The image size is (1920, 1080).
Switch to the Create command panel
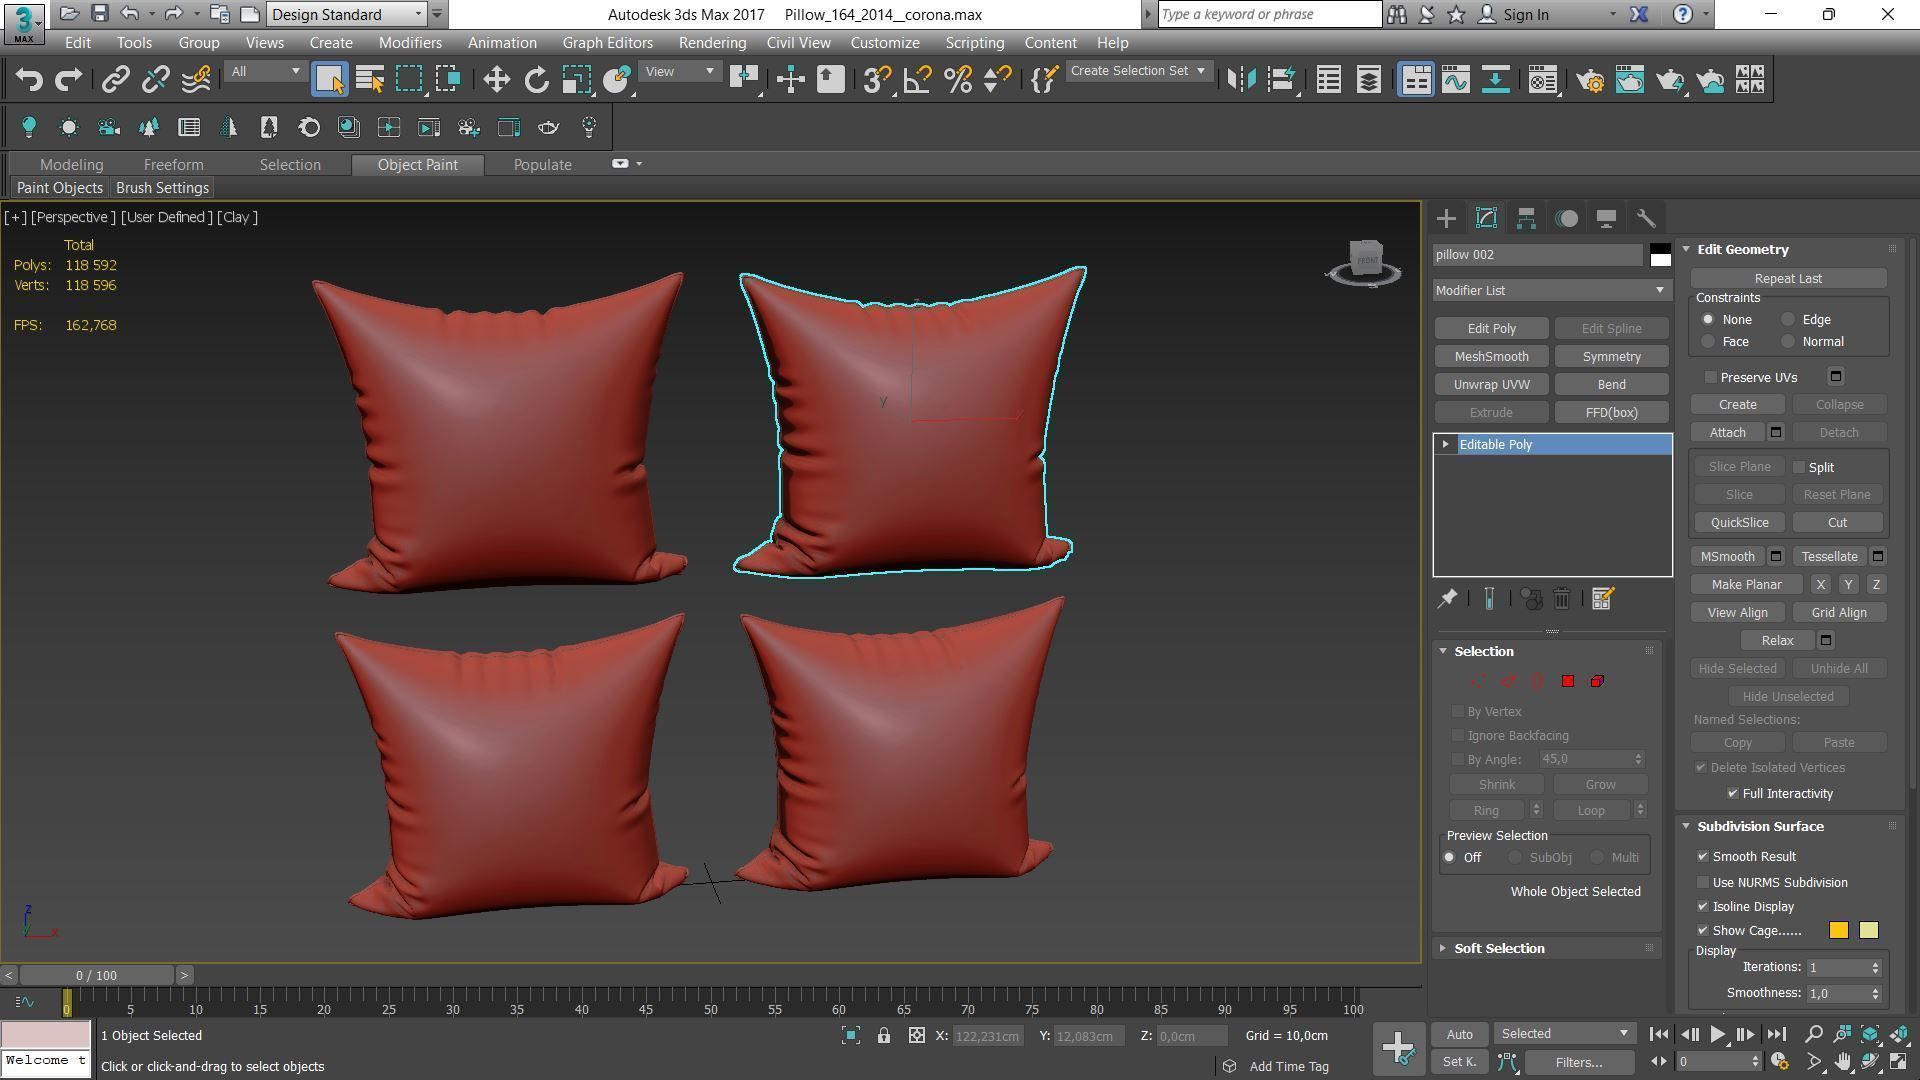1446,219
